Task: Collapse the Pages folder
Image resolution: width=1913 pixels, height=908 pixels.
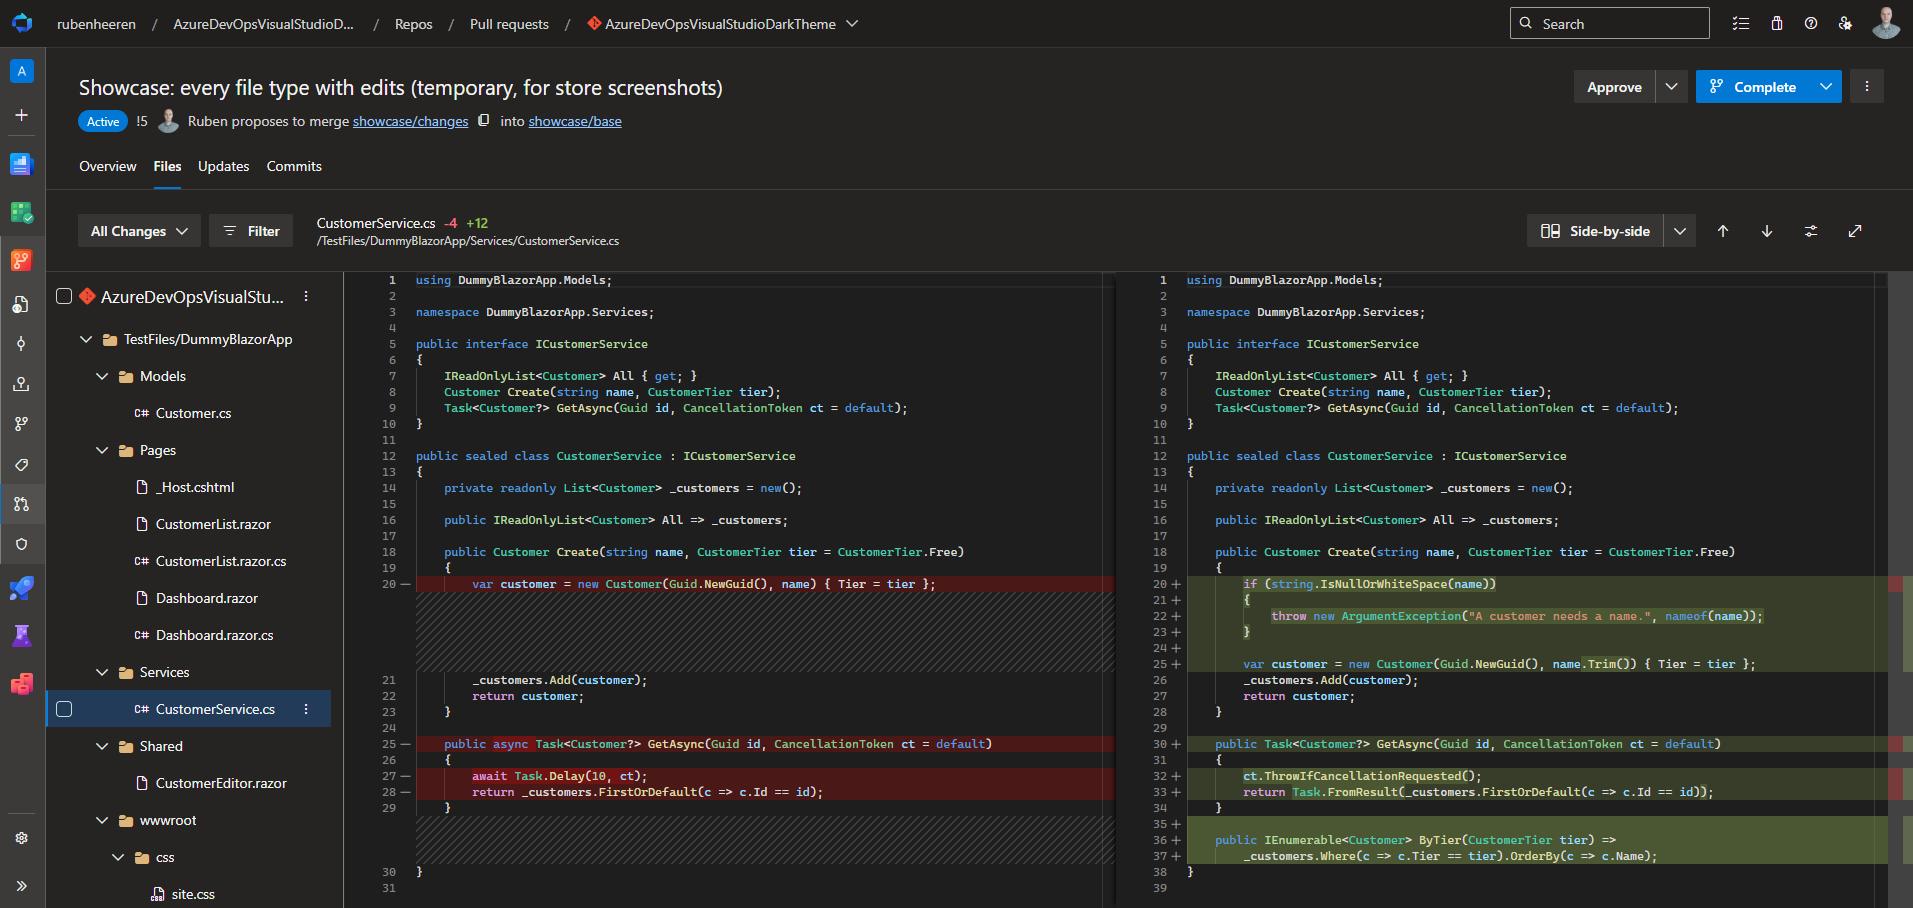Action: 102,451
